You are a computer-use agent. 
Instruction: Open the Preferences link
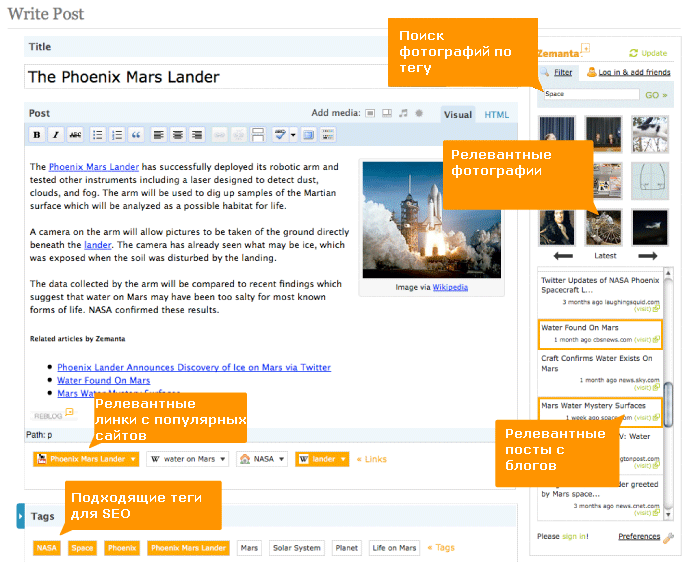pos(639,536)
